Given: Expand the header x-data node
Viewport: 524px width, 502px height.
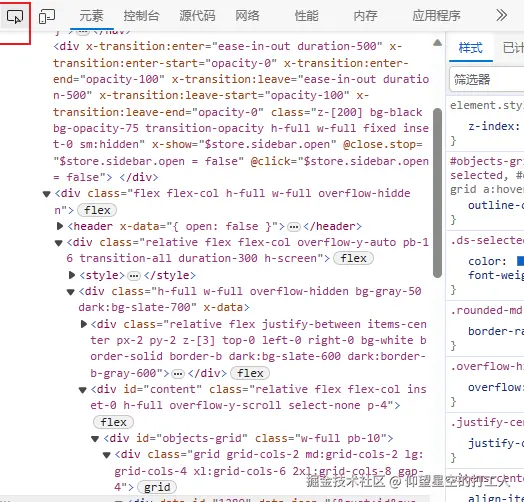Looking at the screenshot, I should pos(60,226).
